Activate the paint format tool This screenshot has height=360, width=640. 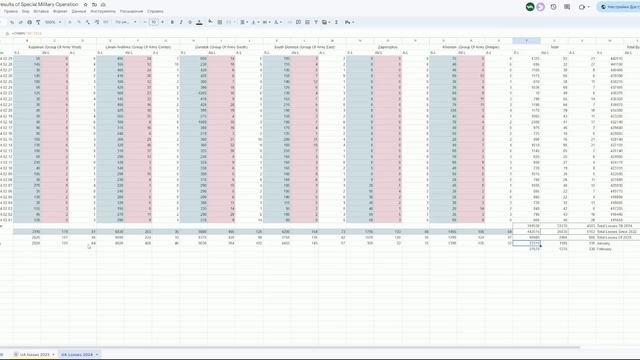pos(38,22)
